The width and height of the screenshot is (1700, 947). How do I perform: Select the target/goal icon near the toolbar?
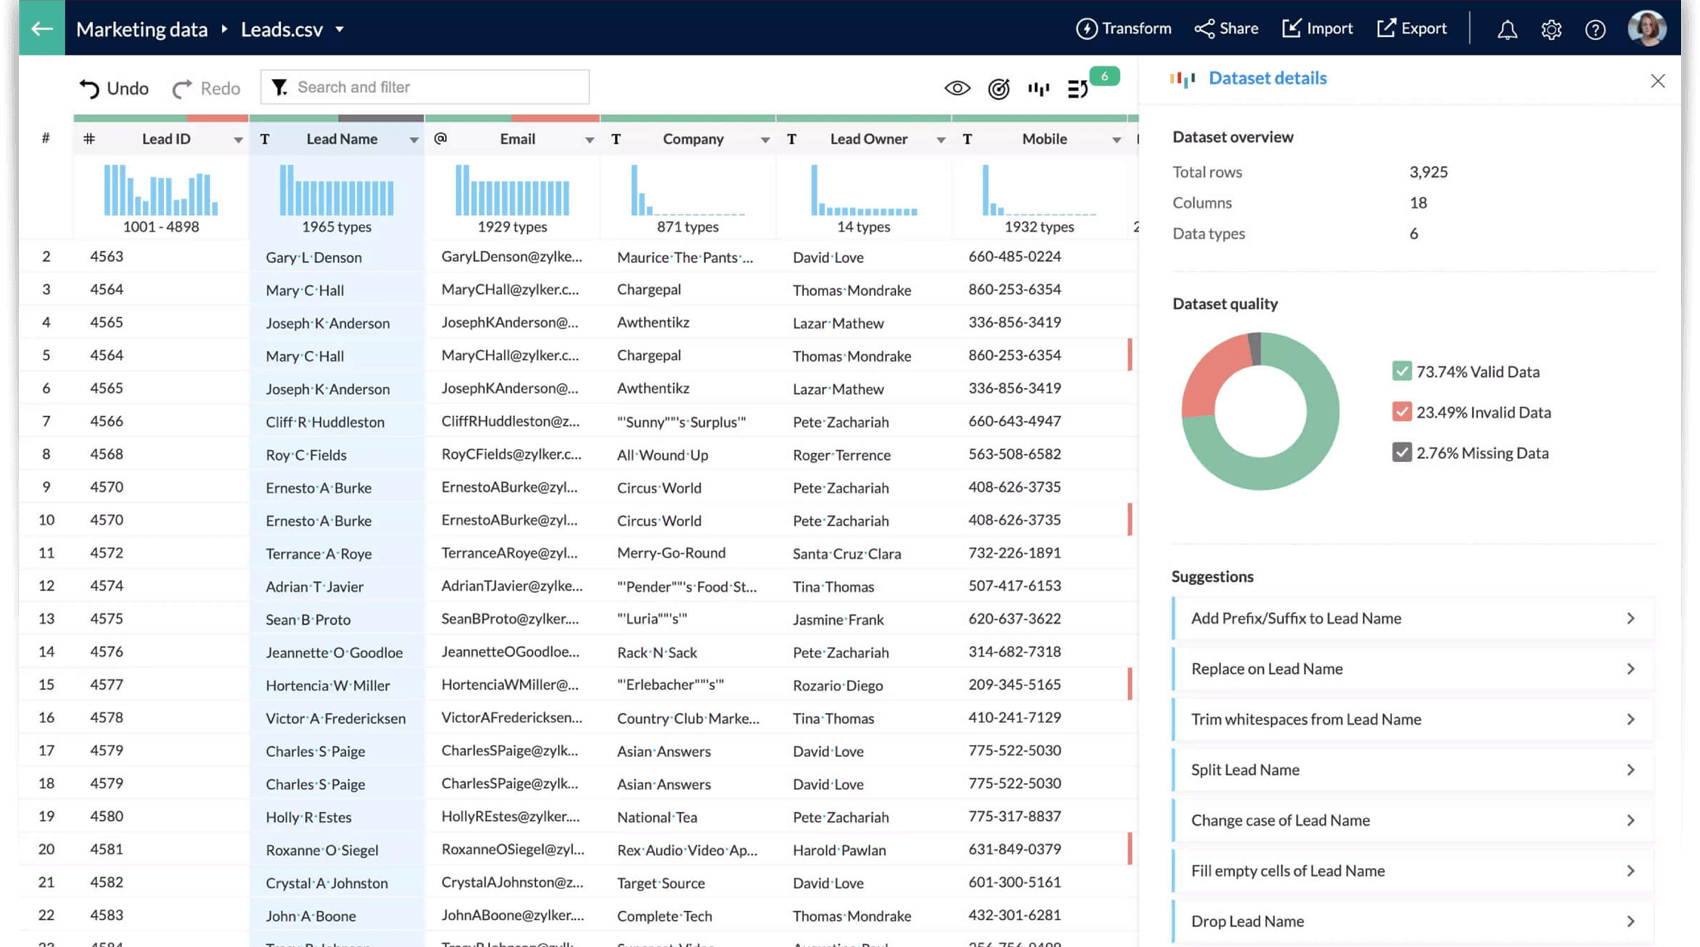pos(999,88)
